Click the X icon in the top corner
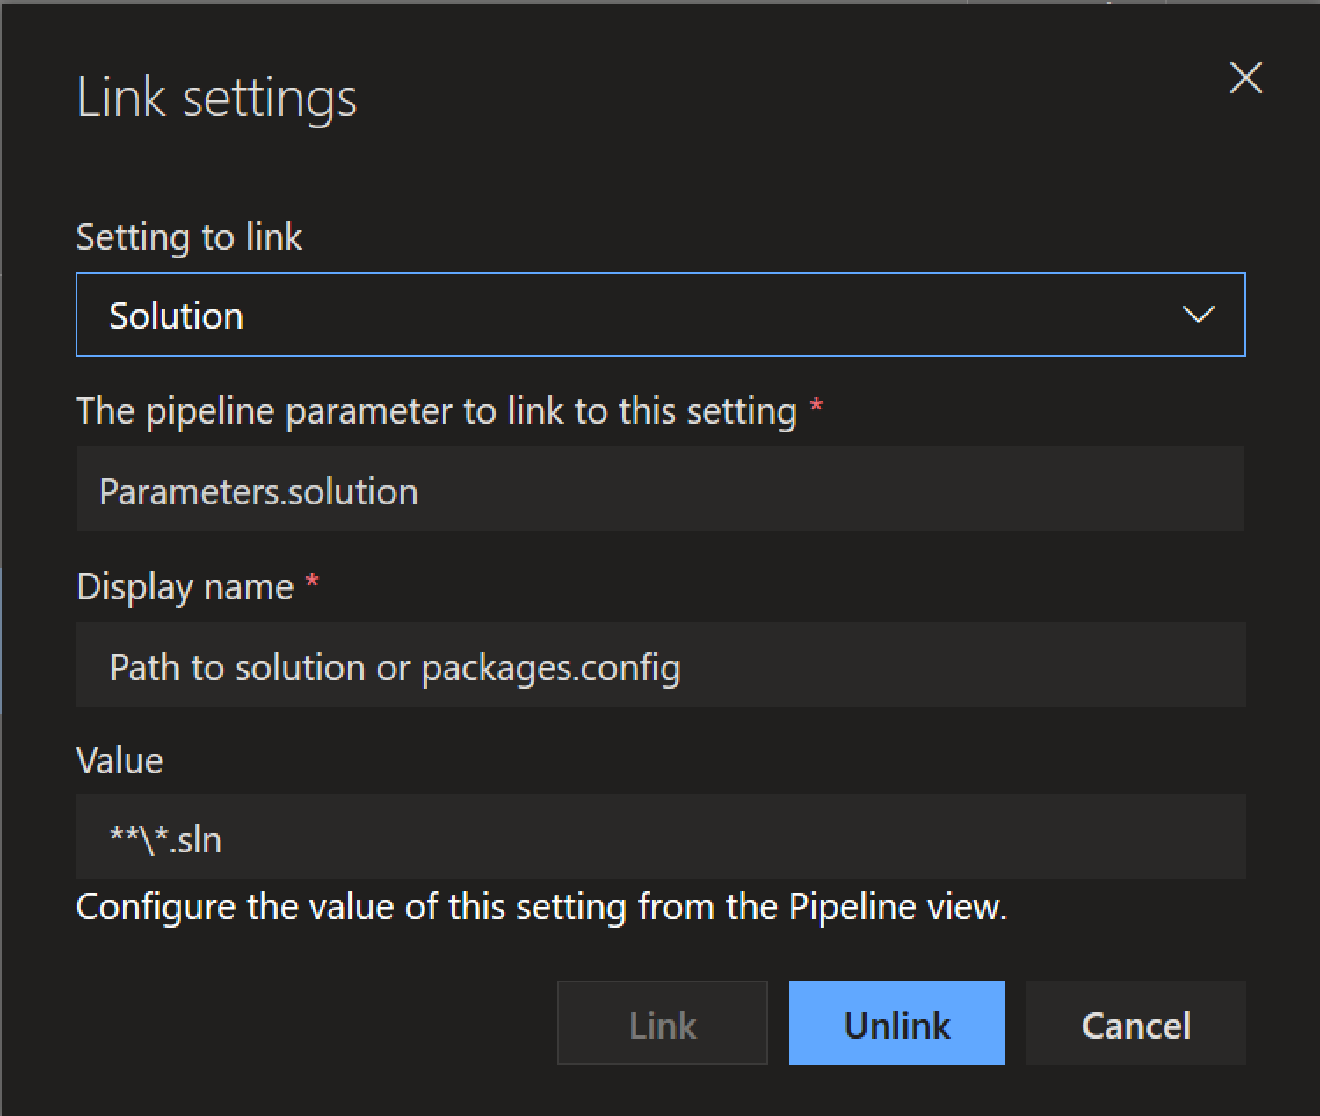1320x1116 pixels. pyautogui.click(x=1245, y=78)
